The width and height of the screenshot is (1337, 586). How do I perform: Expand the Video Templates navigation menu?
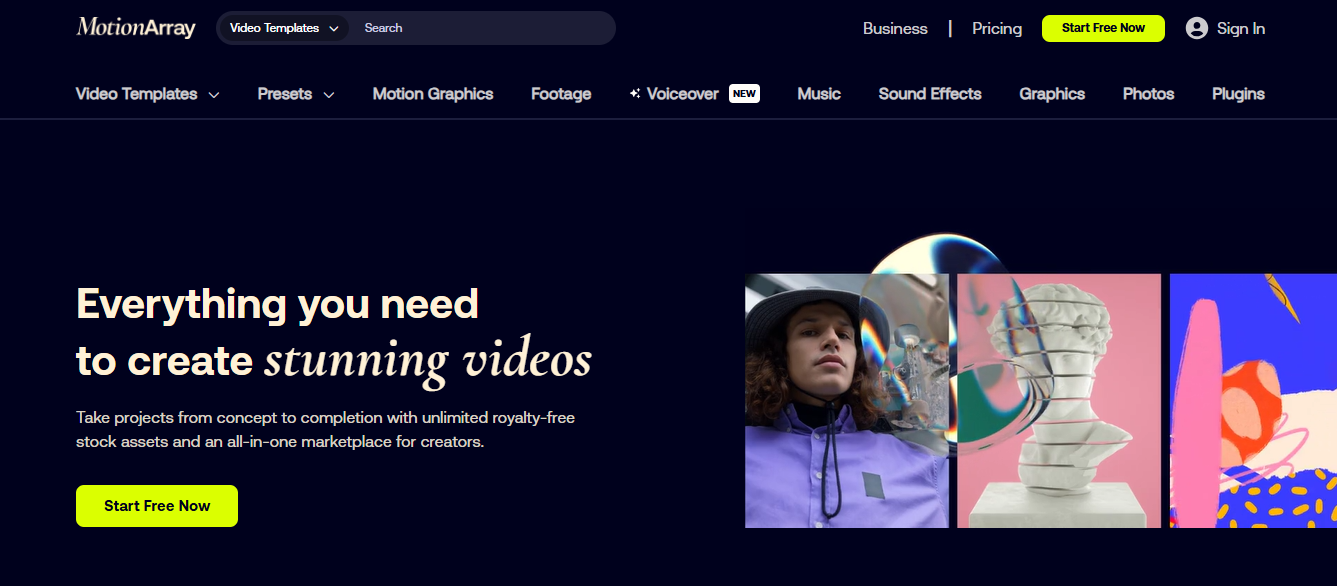point(147,93)
